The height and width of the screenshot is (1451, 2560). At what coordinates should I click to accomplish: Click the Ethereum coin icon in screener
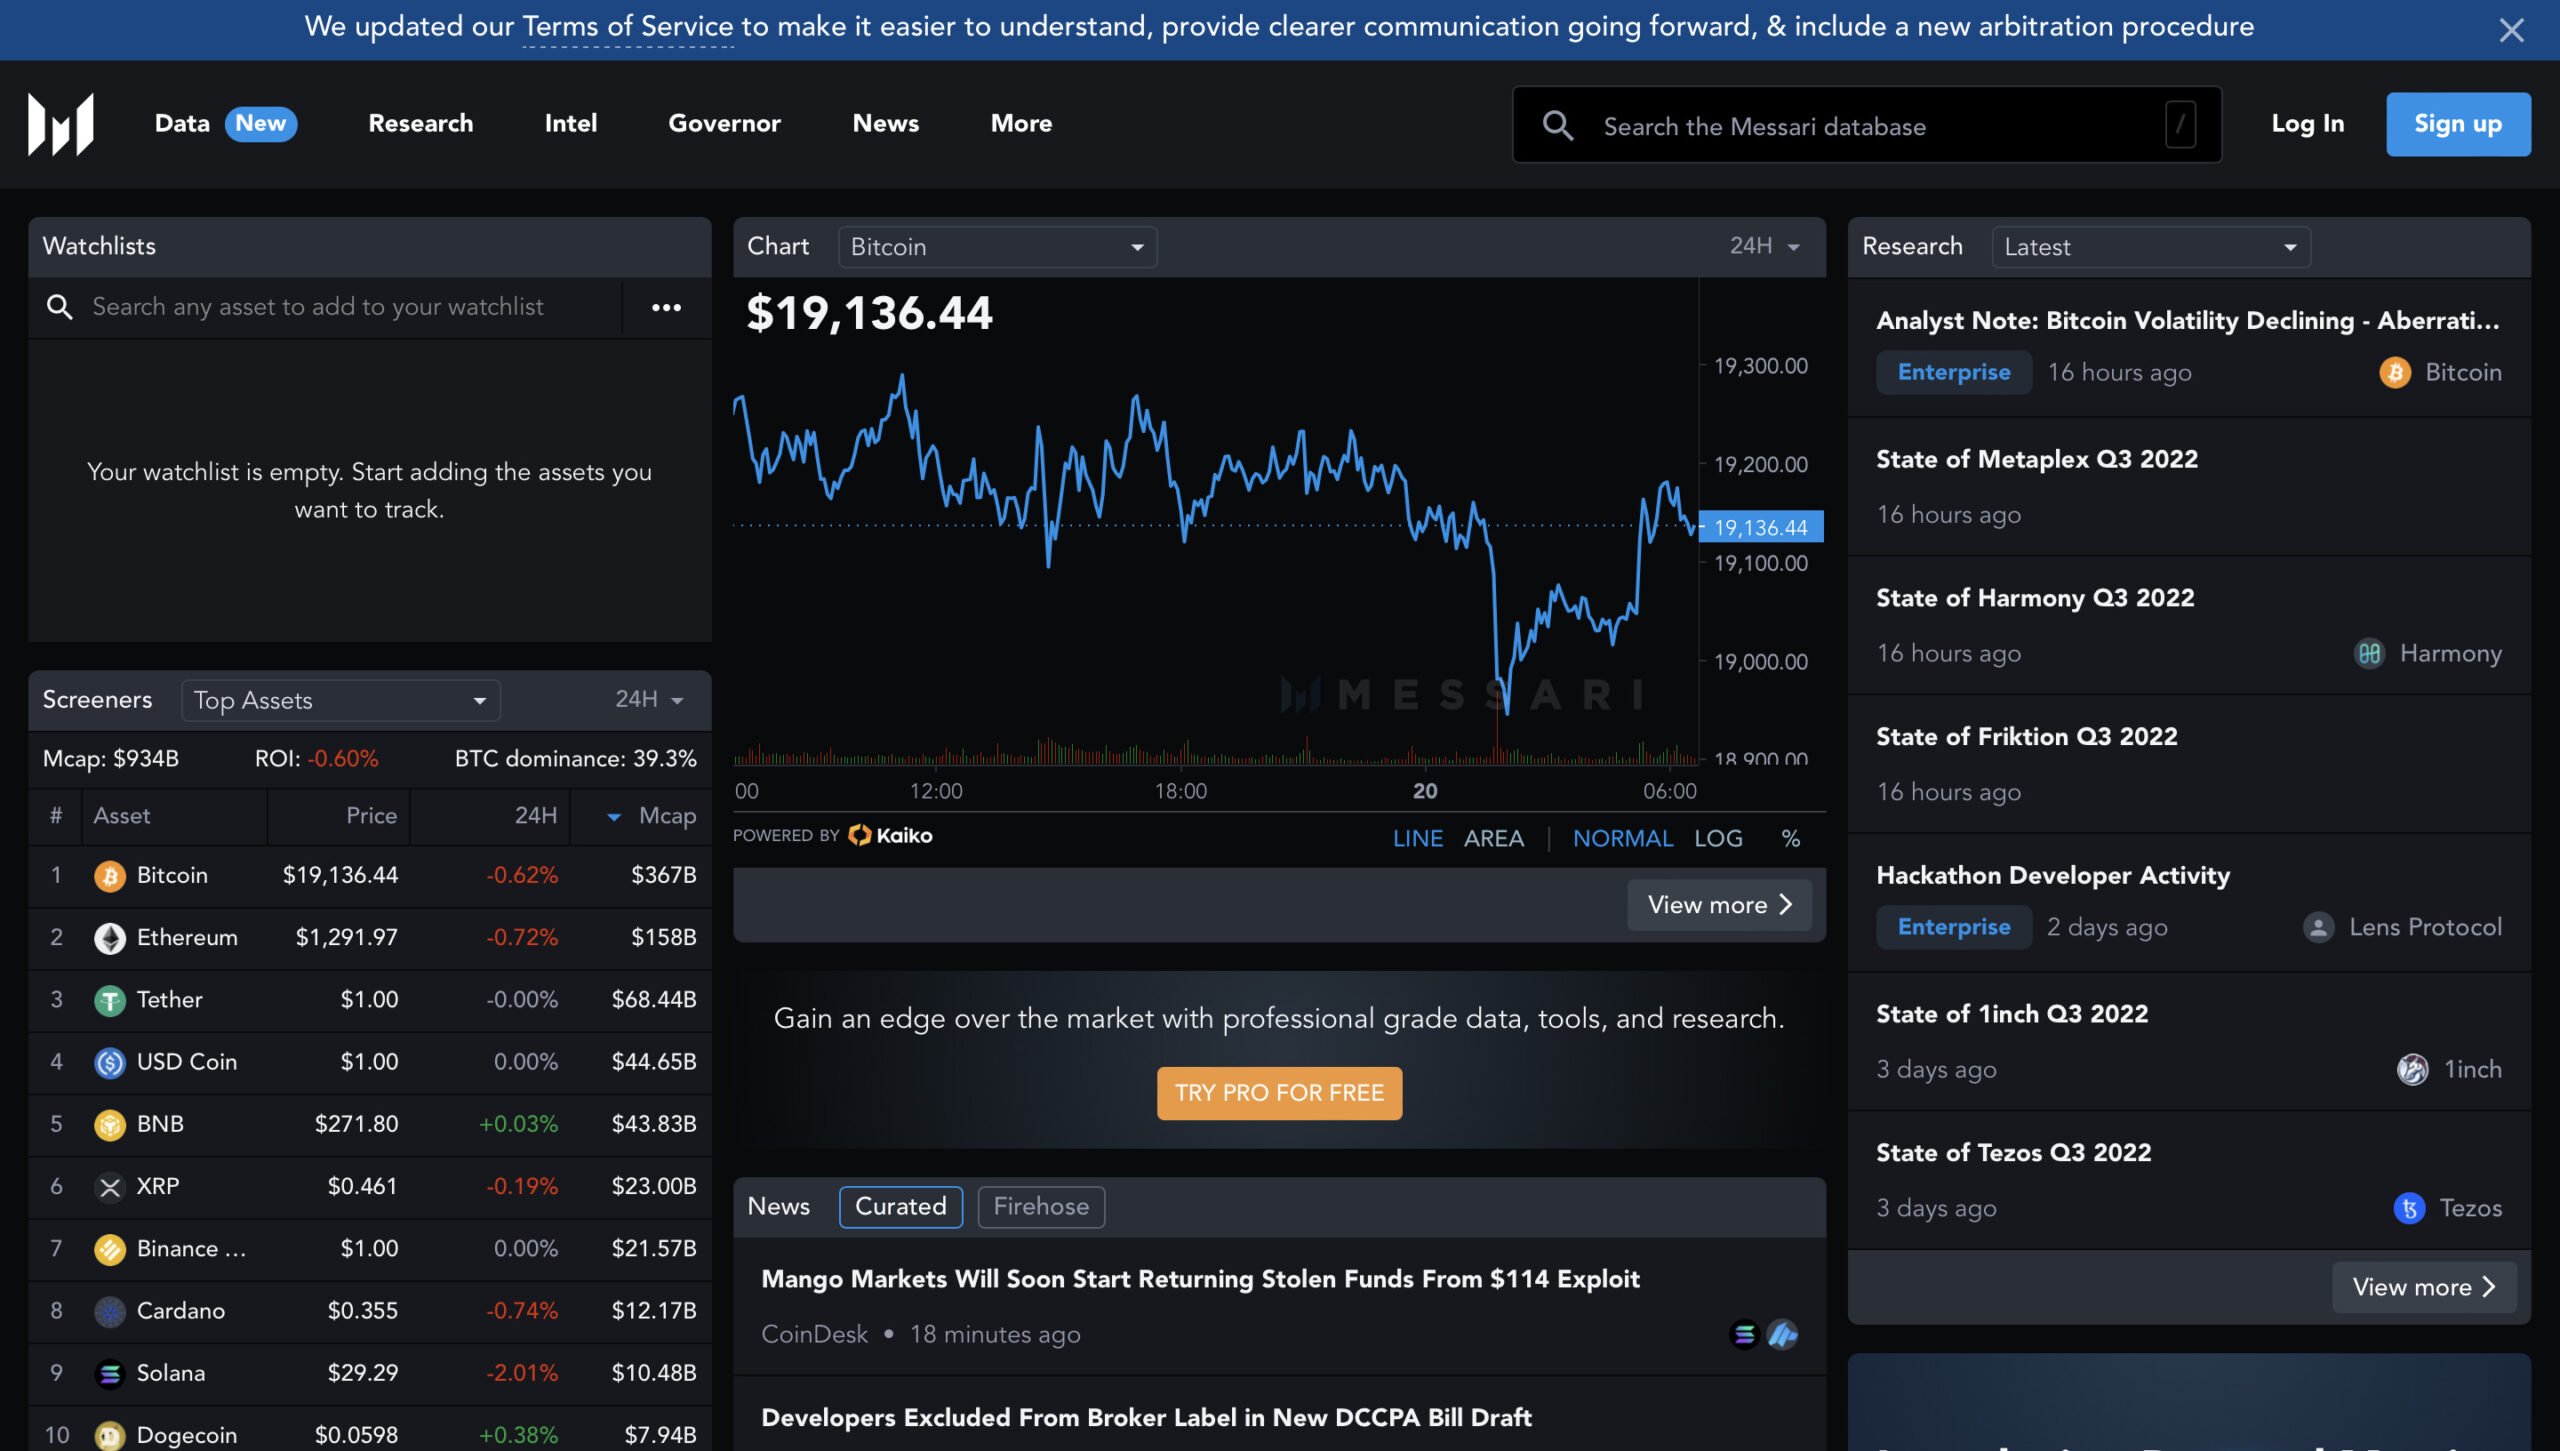coord(110,938)
